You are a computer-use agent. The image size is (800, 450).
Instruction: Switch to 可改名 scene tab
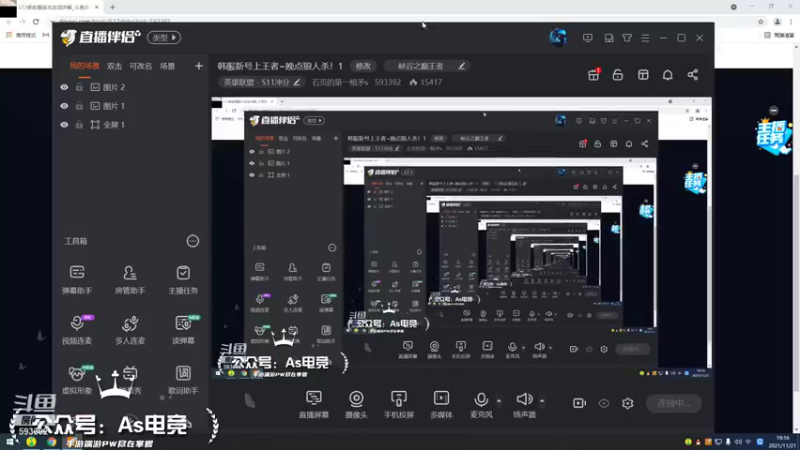140,66
